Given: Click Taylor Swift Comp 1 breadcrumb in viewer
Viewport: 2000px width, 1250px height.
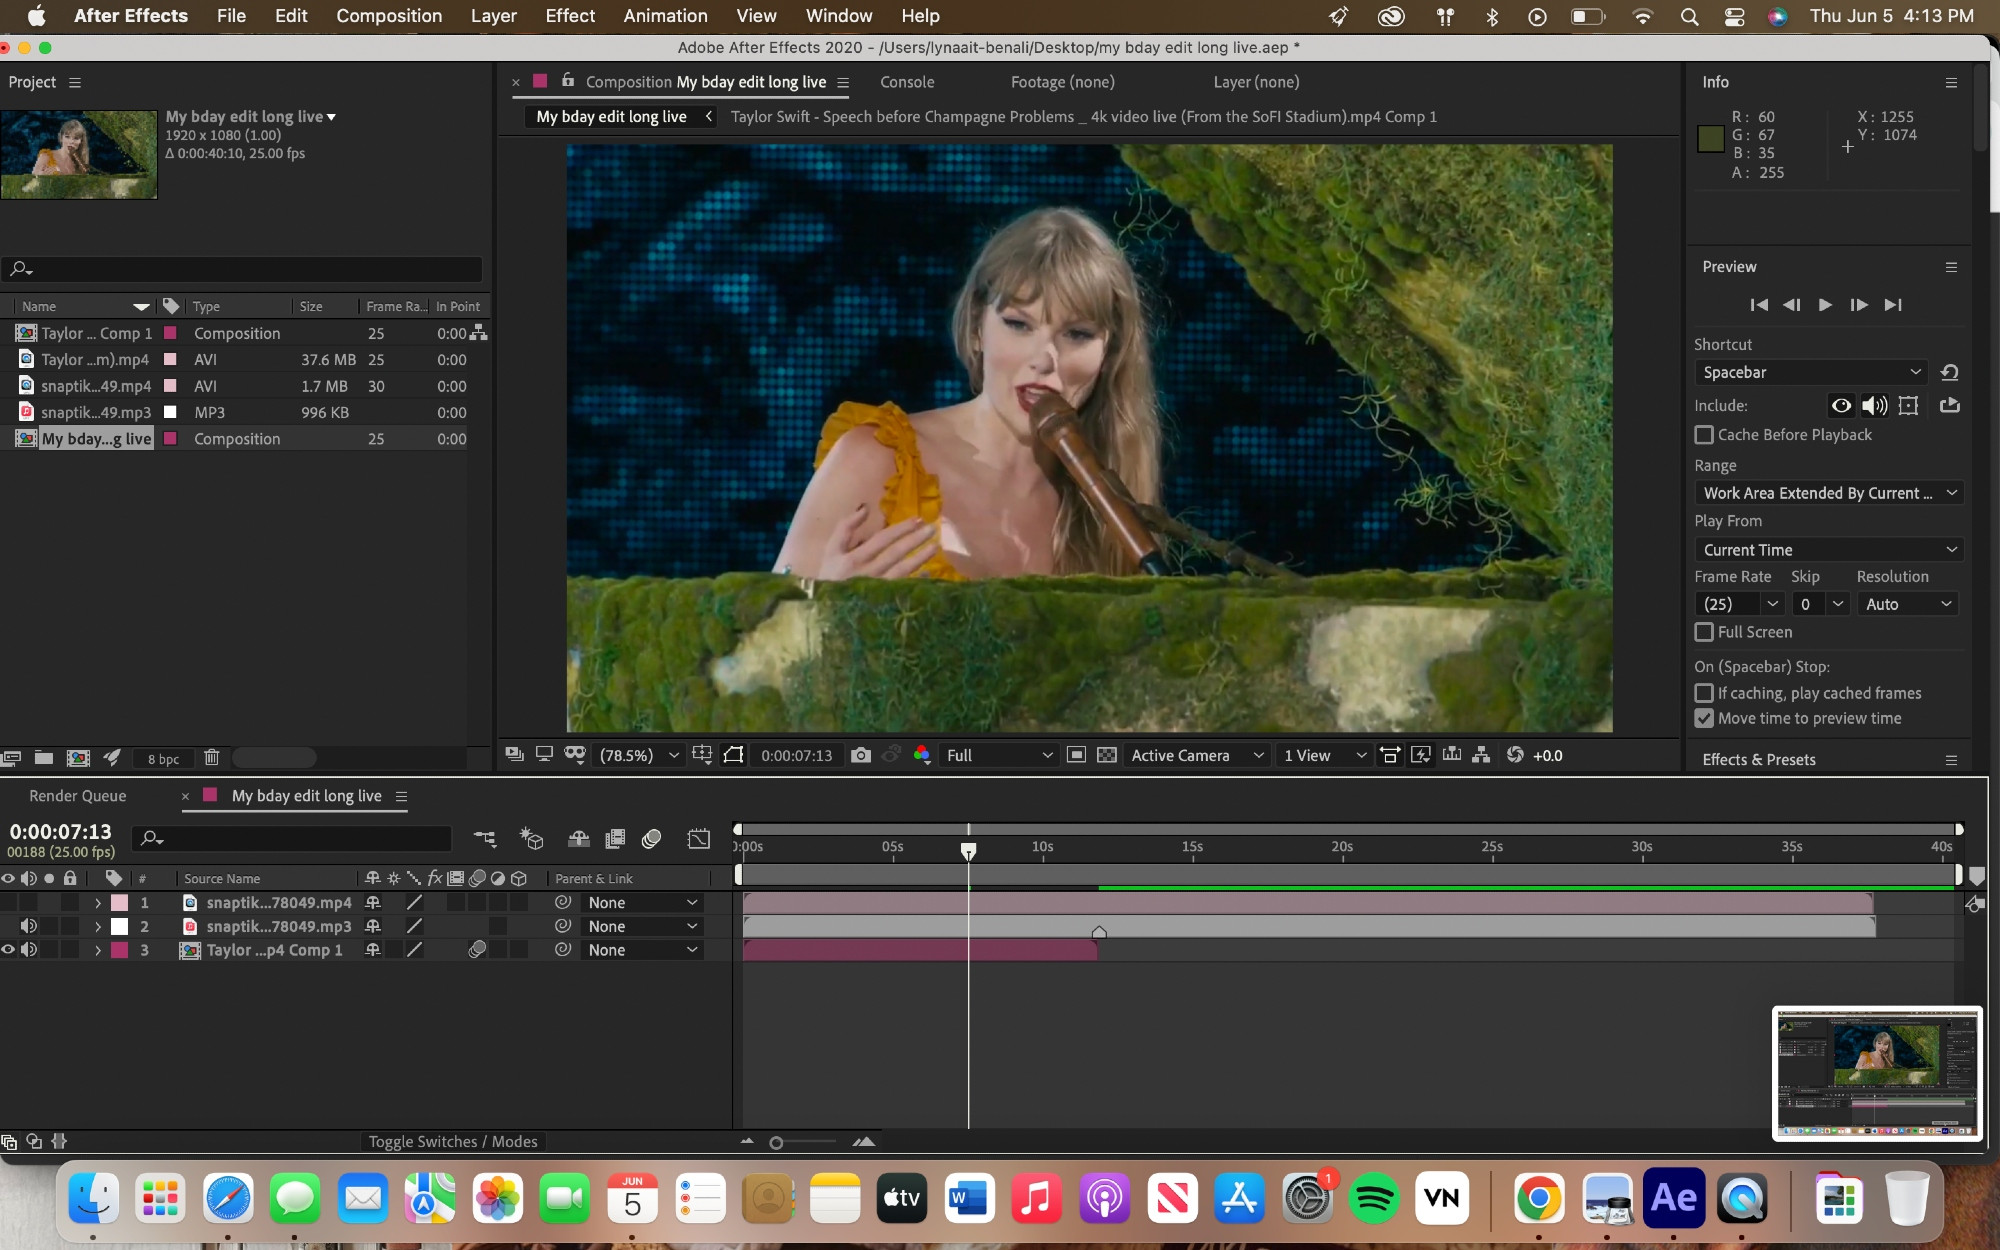Looking at the screenshot, I should click(1083, 117).
